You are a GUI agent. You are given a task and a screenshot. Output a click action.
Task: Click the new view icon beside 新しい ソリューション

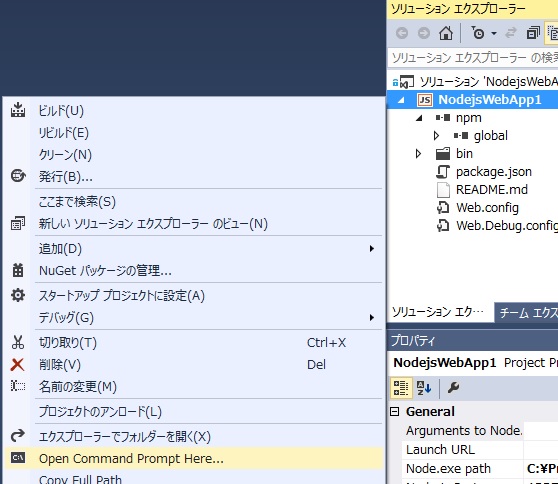point(18,223)
